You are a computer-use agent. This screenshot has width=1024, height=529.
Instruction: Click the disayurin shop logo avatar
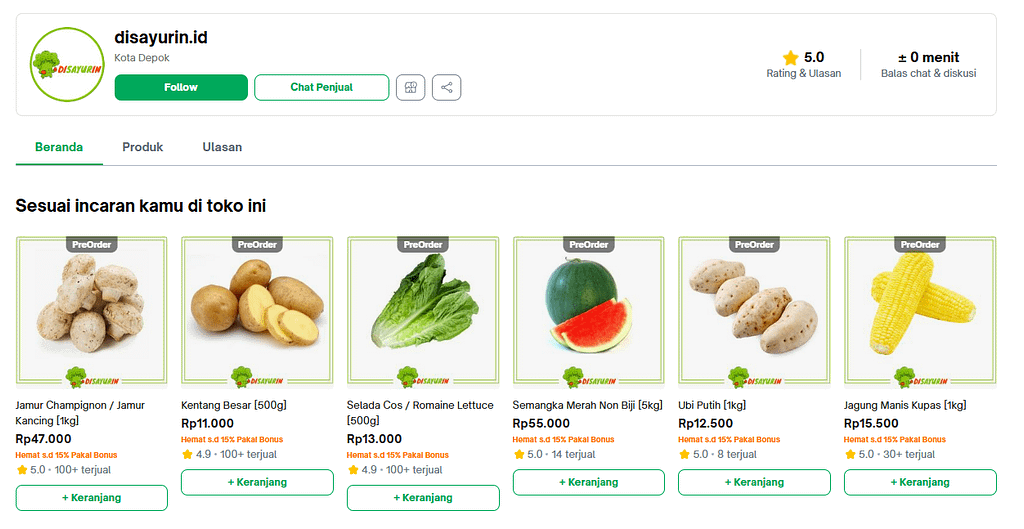point(67,65)
